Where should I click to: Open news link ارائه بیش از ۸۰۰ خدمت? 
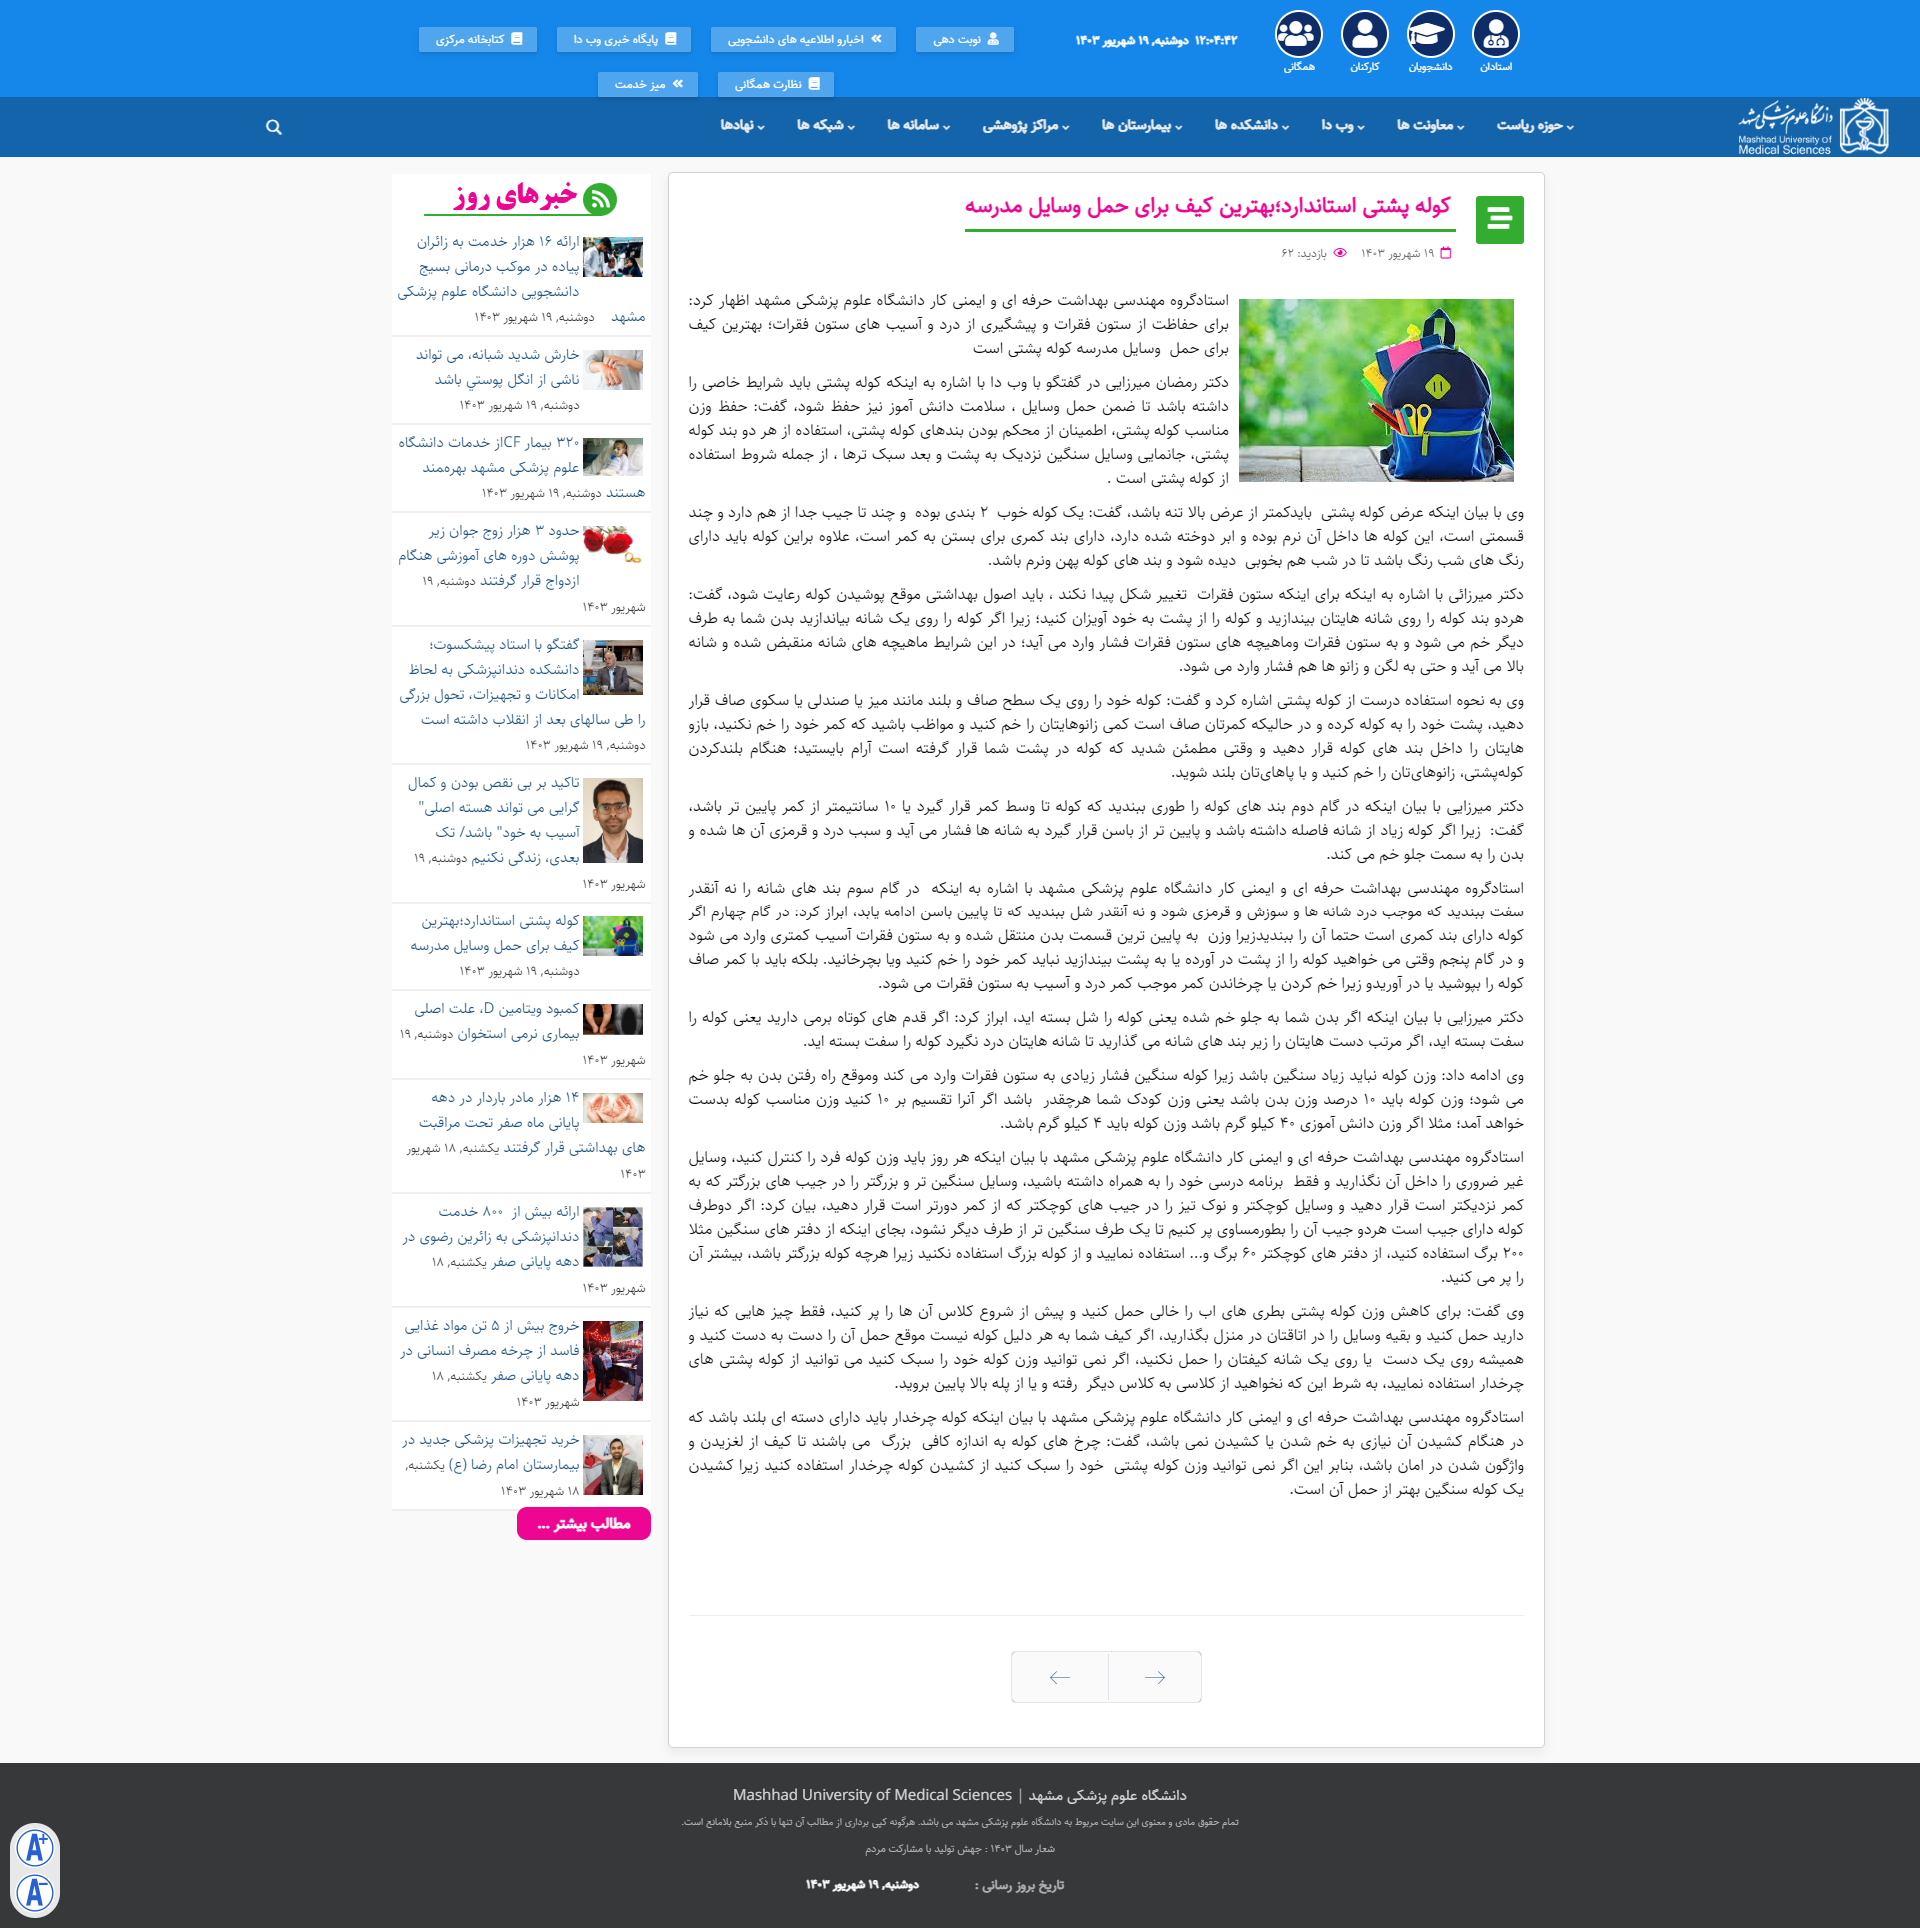tap(491, 1237)
